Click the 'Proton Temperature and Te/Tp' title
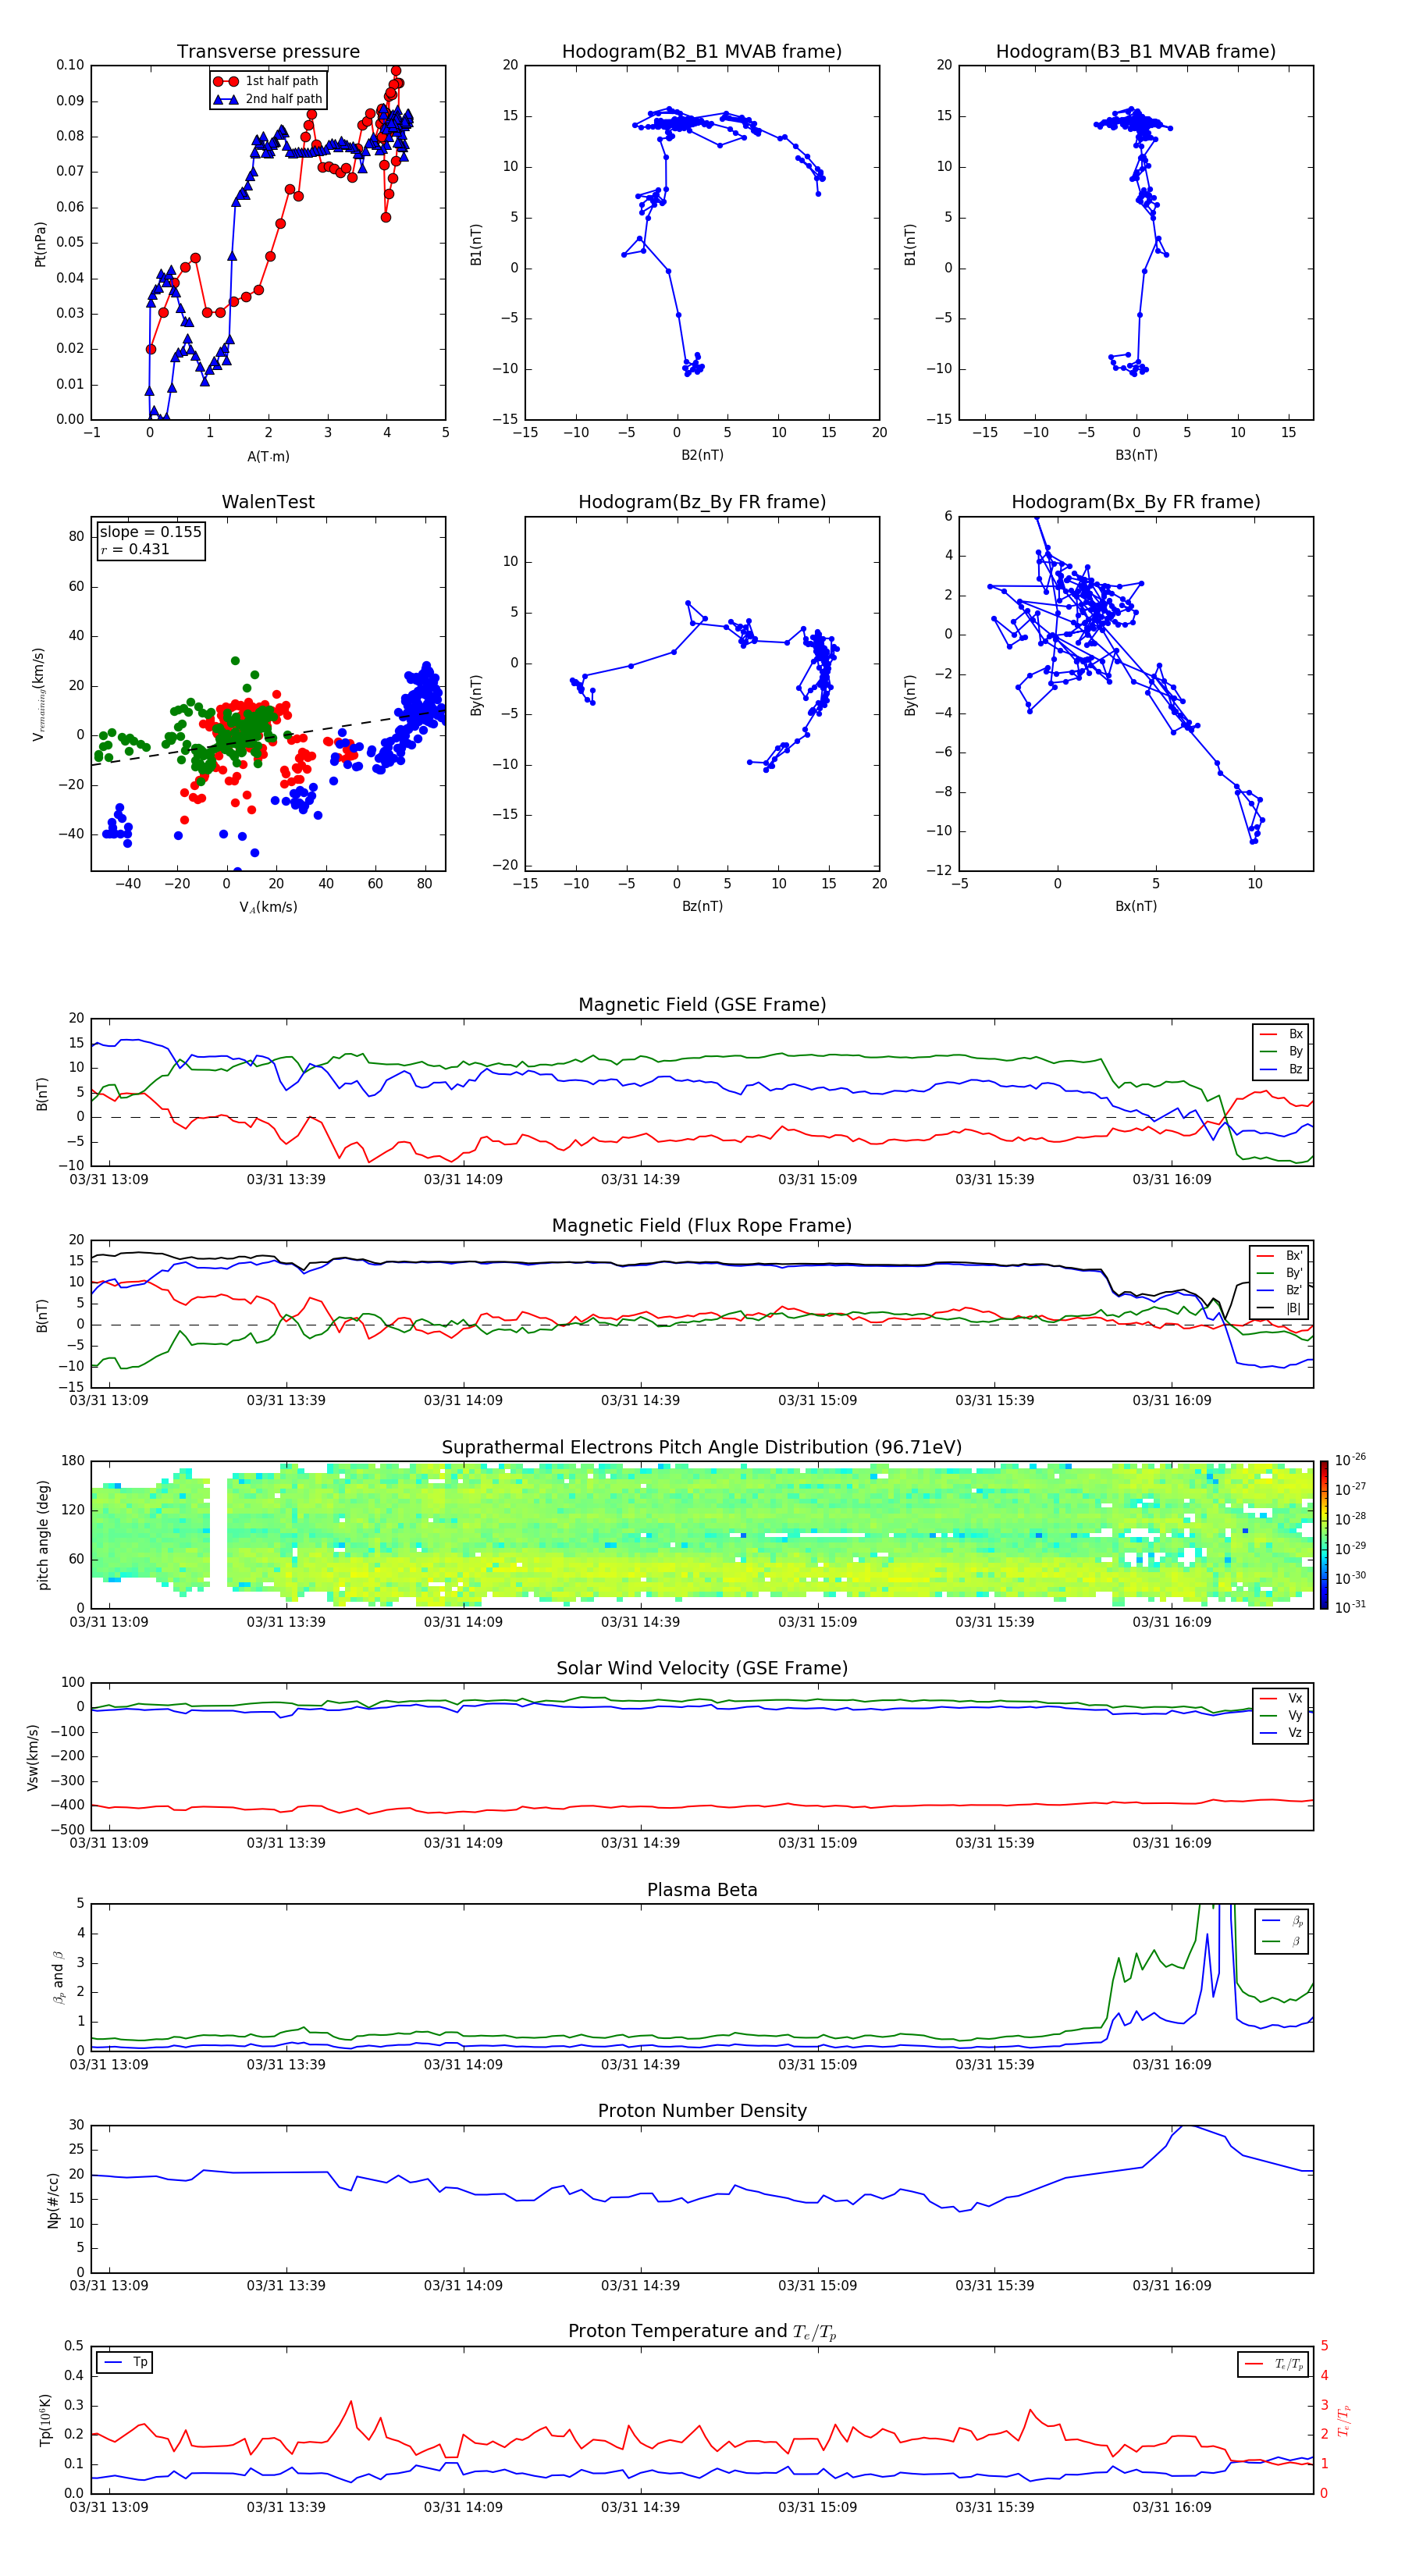This screenshot has width=1405, height=2576. 702,2332
